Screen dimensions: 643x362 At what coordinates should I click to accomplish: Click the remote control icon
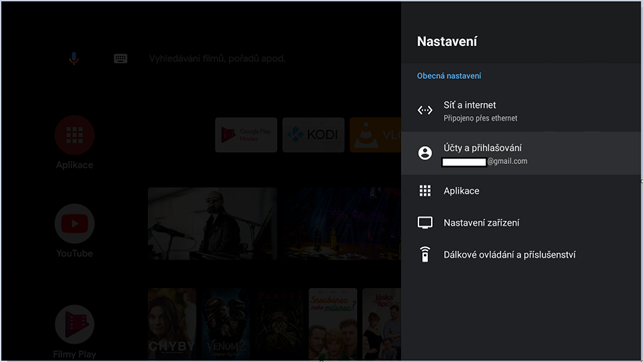[x=425, y=254]
